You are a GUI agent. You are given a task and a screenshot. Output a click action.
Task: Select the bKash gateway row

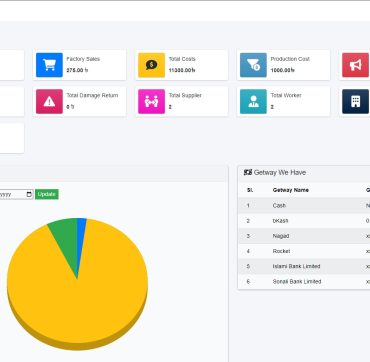(304, 221)
